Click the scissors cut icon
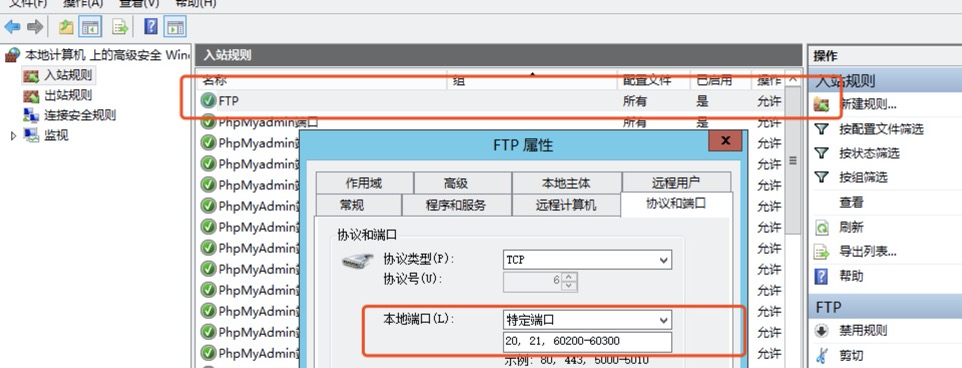Image resolution: width=962 pixels, height=368 pixels. [x=822, y=355]
